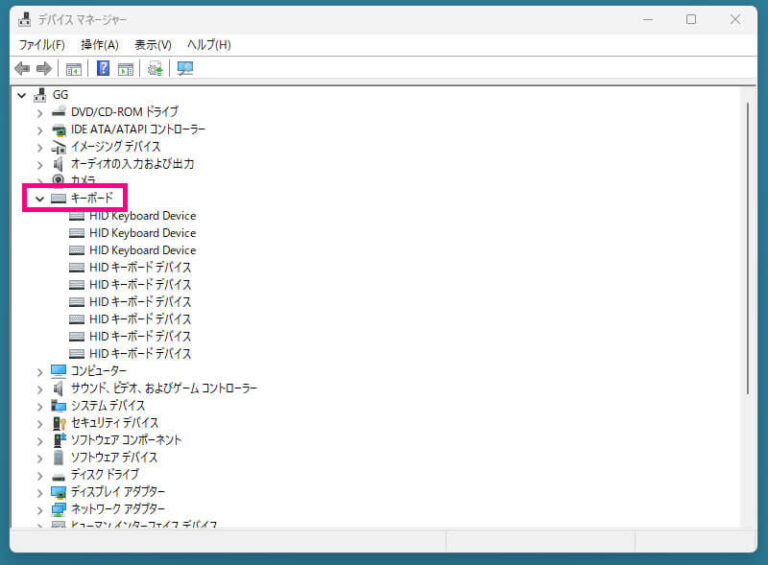Click the コンピューター monitor icon
The width and height of the screenshot is (768, 565).
[x=58, y=371]
